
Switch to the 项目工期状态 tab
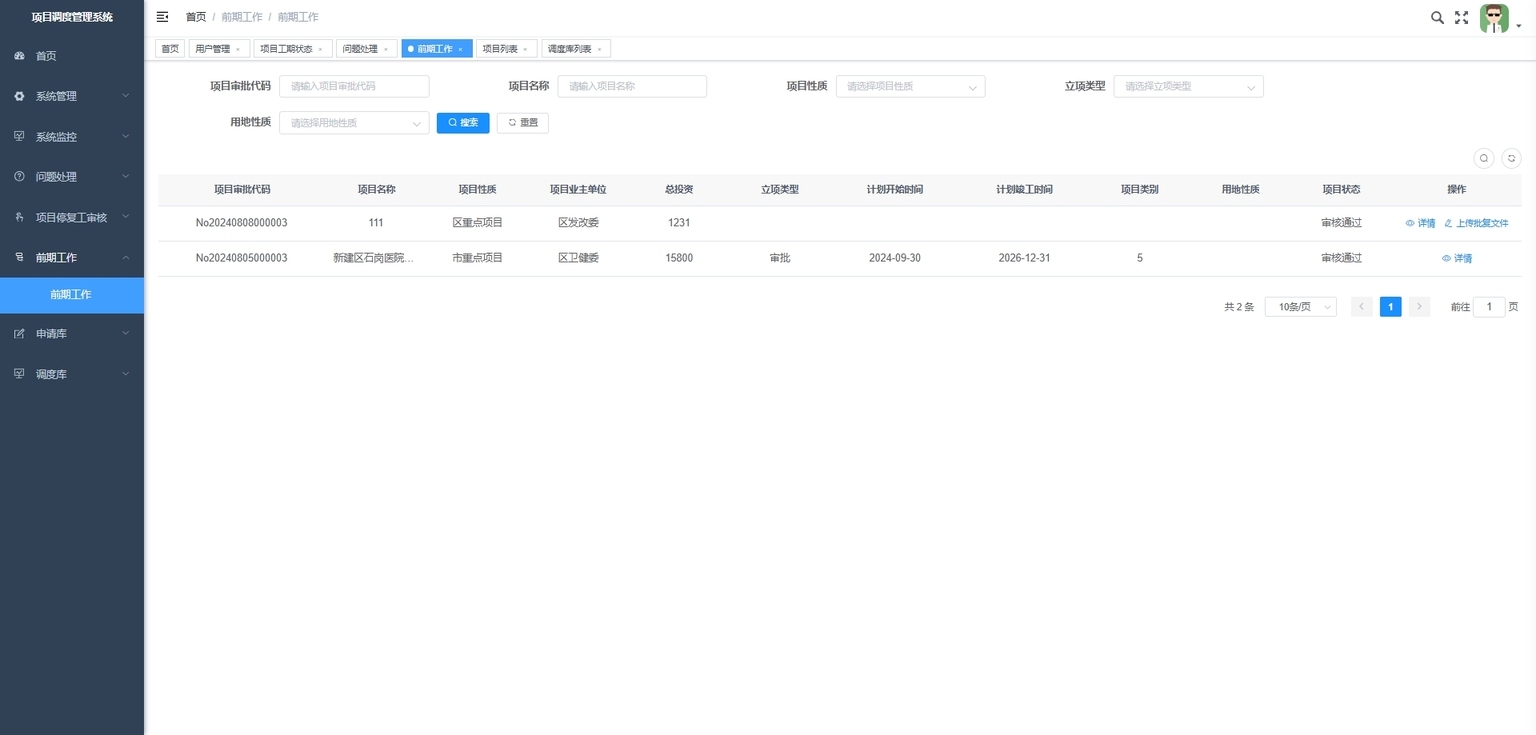coord(286,49)
